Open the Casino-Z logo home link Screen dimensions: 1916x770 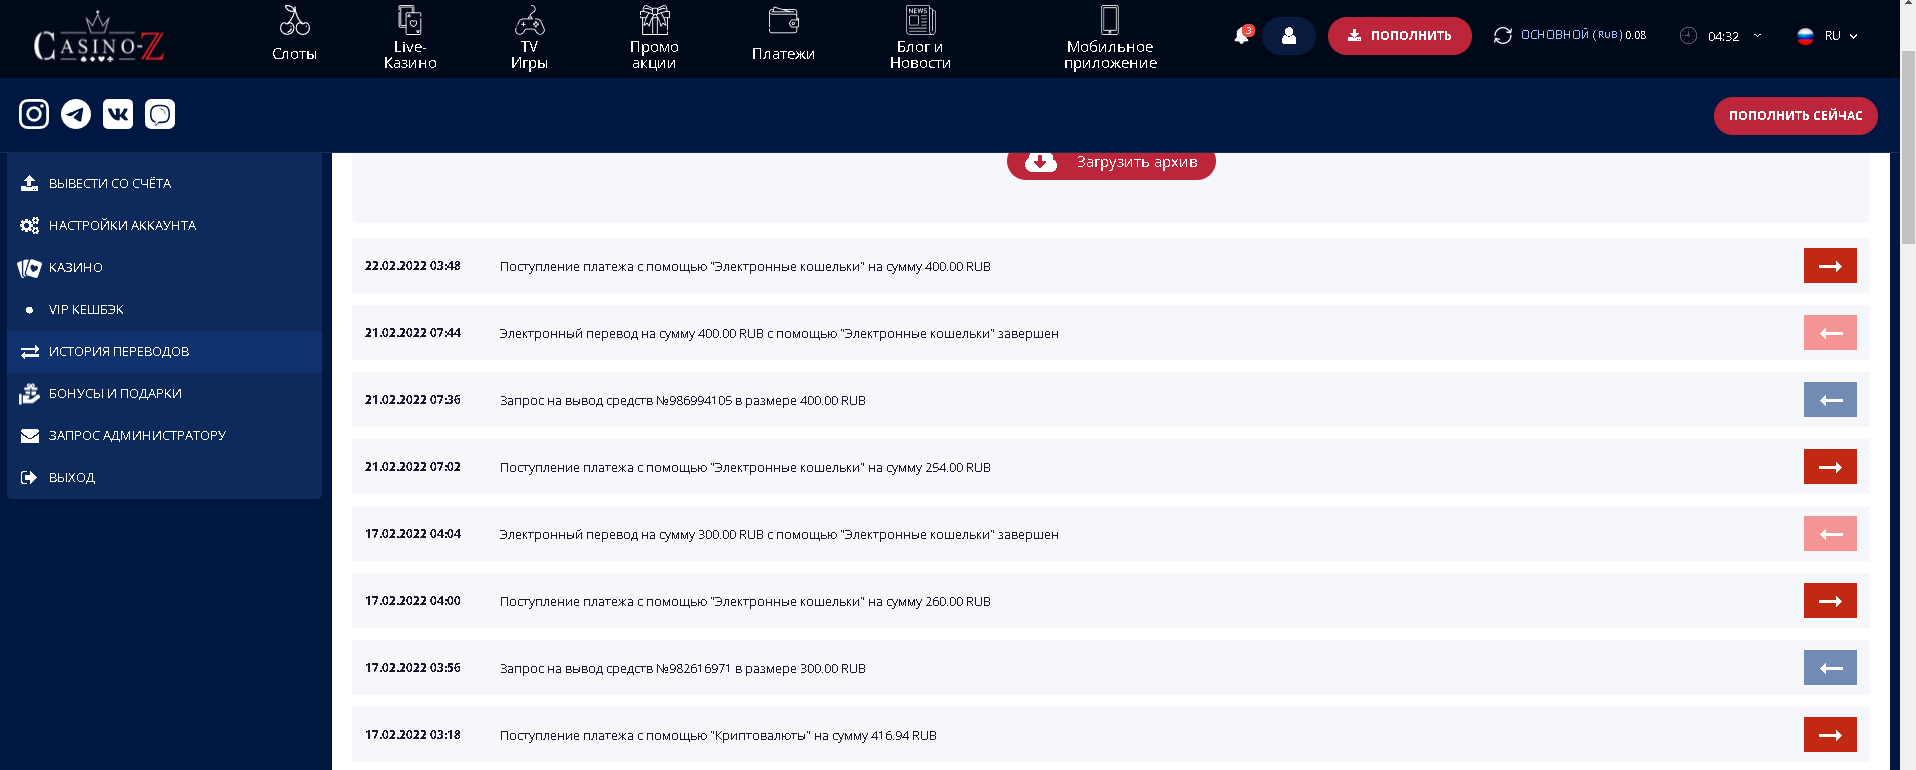(x=98, y=38)
